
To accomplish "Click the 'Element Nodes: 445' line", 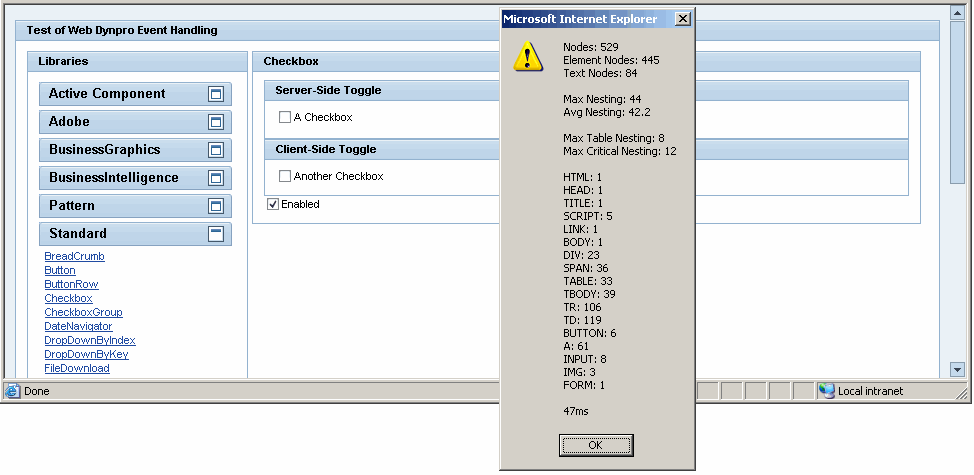I will pos(611,60).
